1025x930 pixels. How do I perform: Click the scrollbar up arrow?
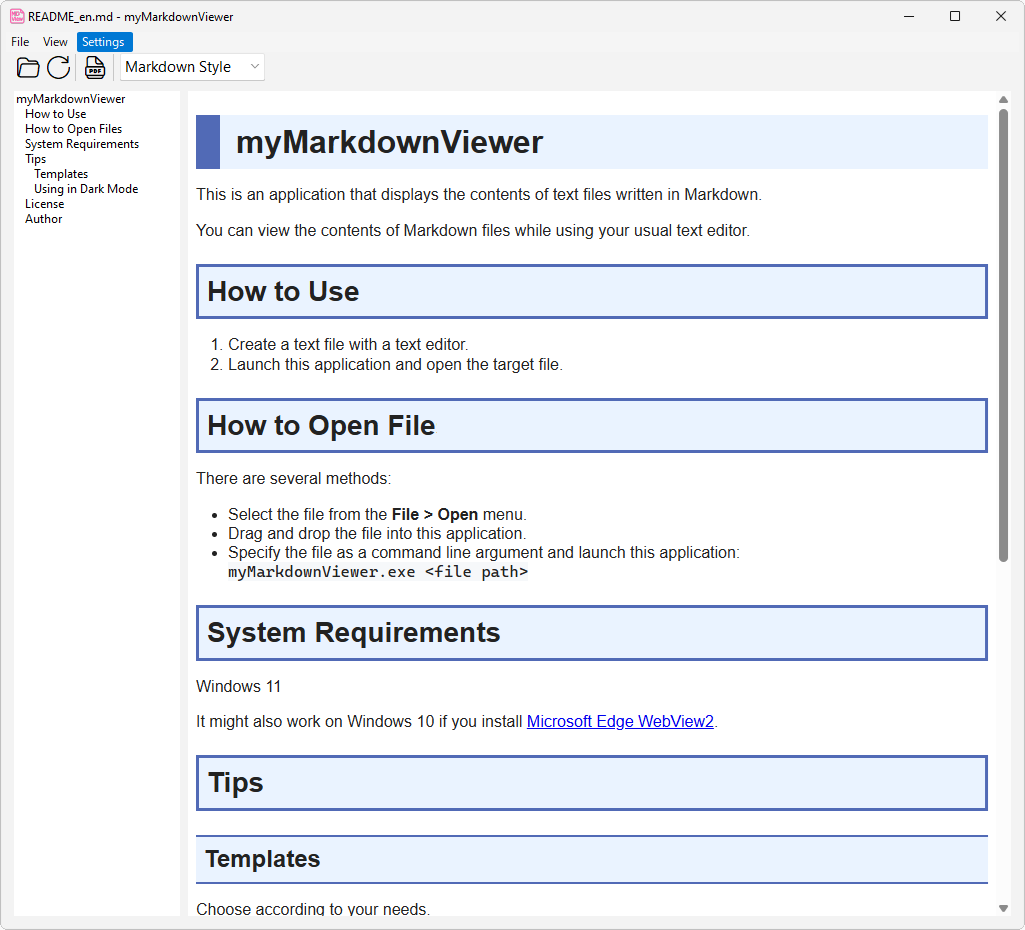1003,100
